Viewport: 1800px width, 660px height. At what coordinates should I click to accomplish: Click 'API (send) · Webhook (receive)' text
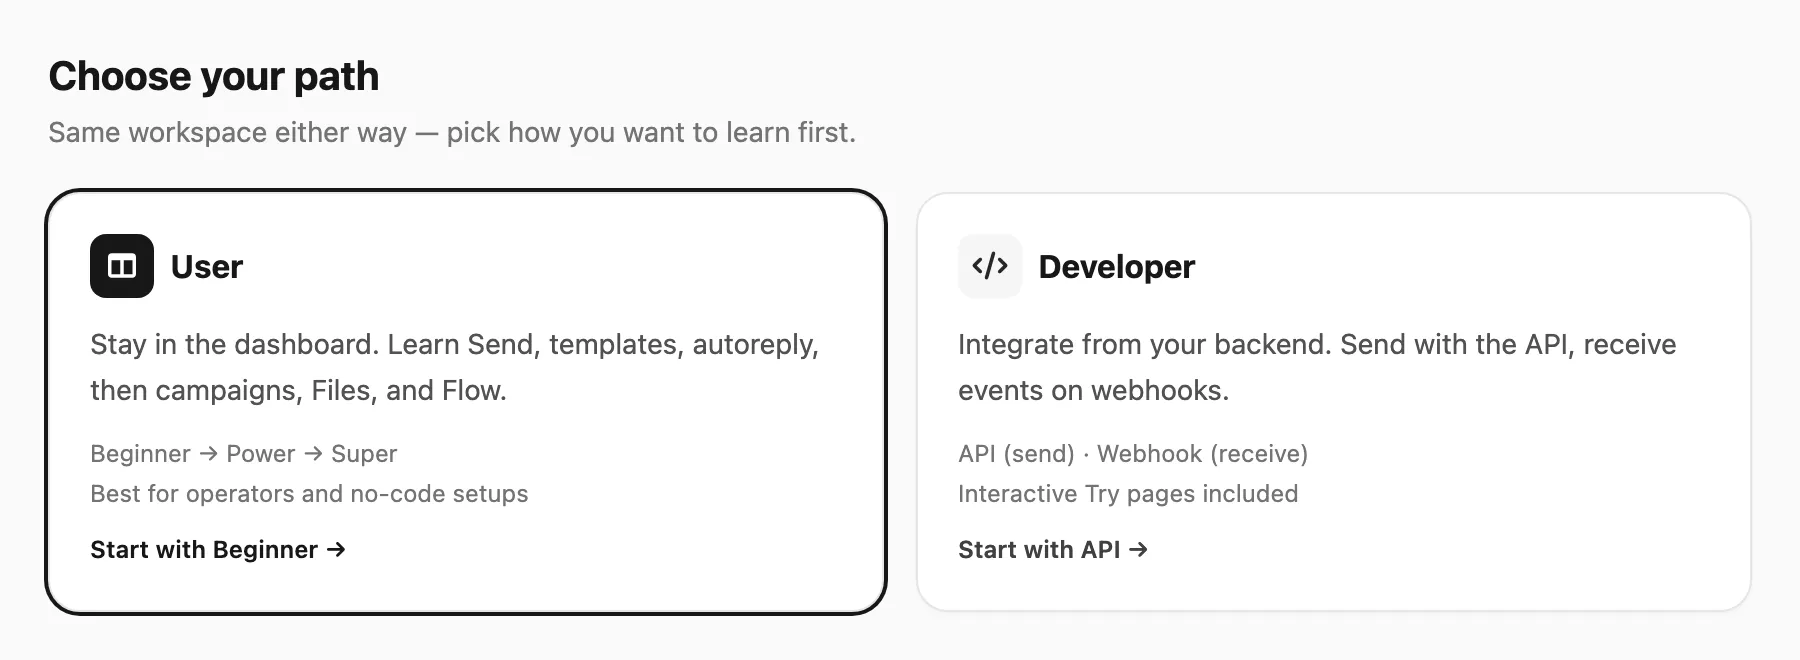click(1133, 454)
